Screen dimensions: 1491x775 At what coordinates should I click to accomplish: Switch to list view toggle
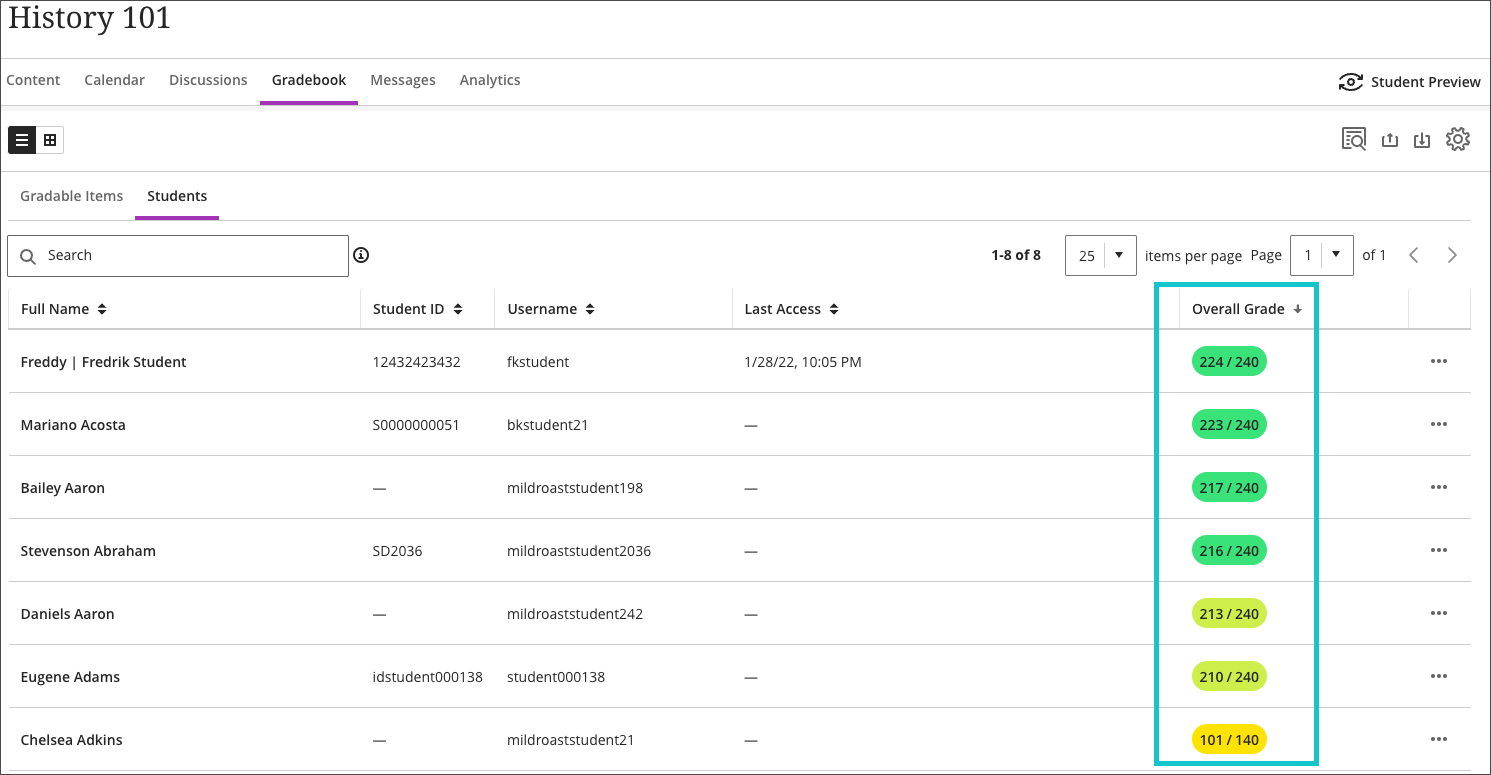coord(22,140)
